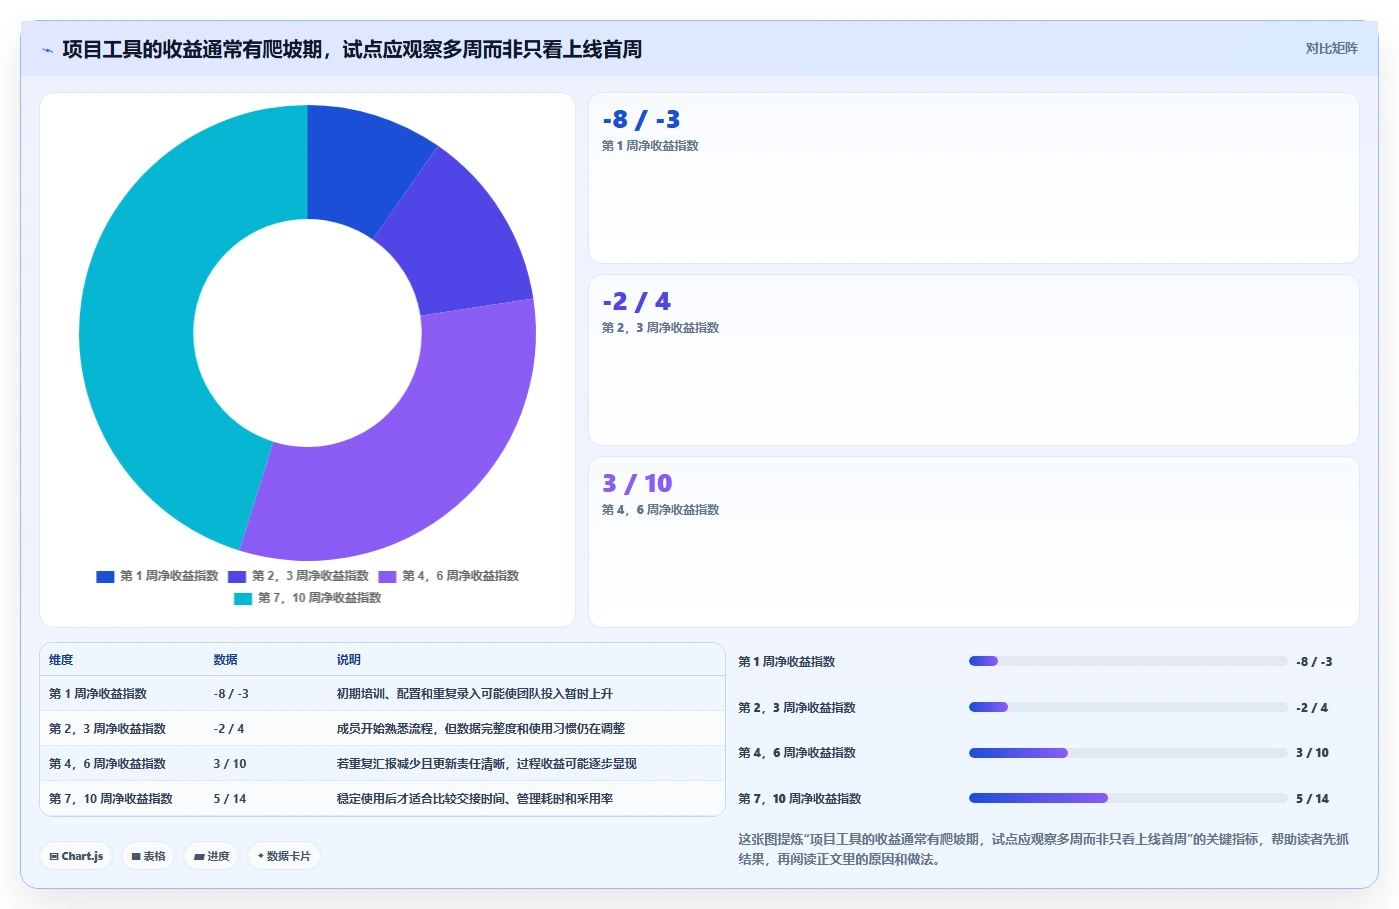The height and width of the screenshot is (909, 1399).
Task: Click table value -8 / -3
Action: (231, 694)
